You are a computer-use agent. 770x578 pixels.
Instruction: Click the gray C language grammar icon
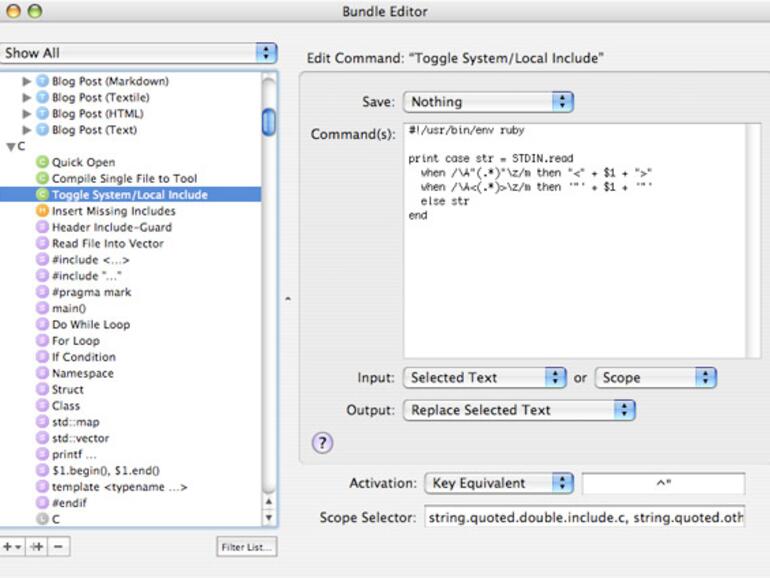[x=42, y=519]
